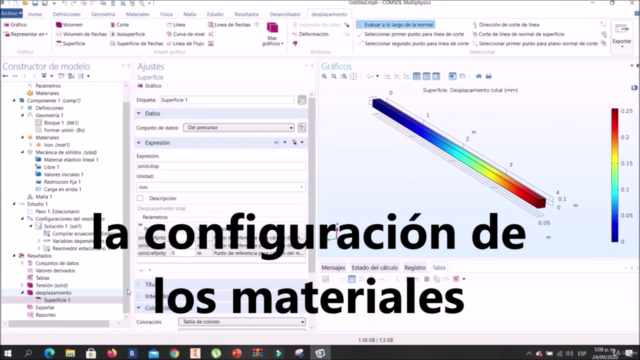Click the Gráfico plot button in ribbon

15,25
